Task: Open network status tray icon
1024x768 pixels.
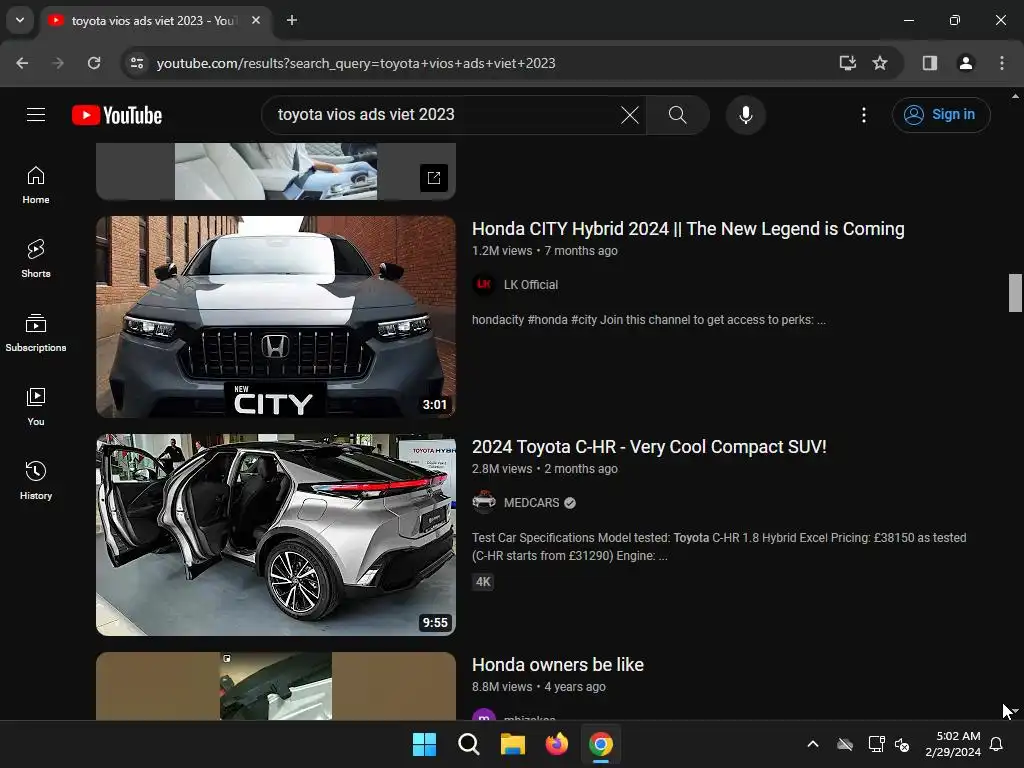Action: coord(876,744)
